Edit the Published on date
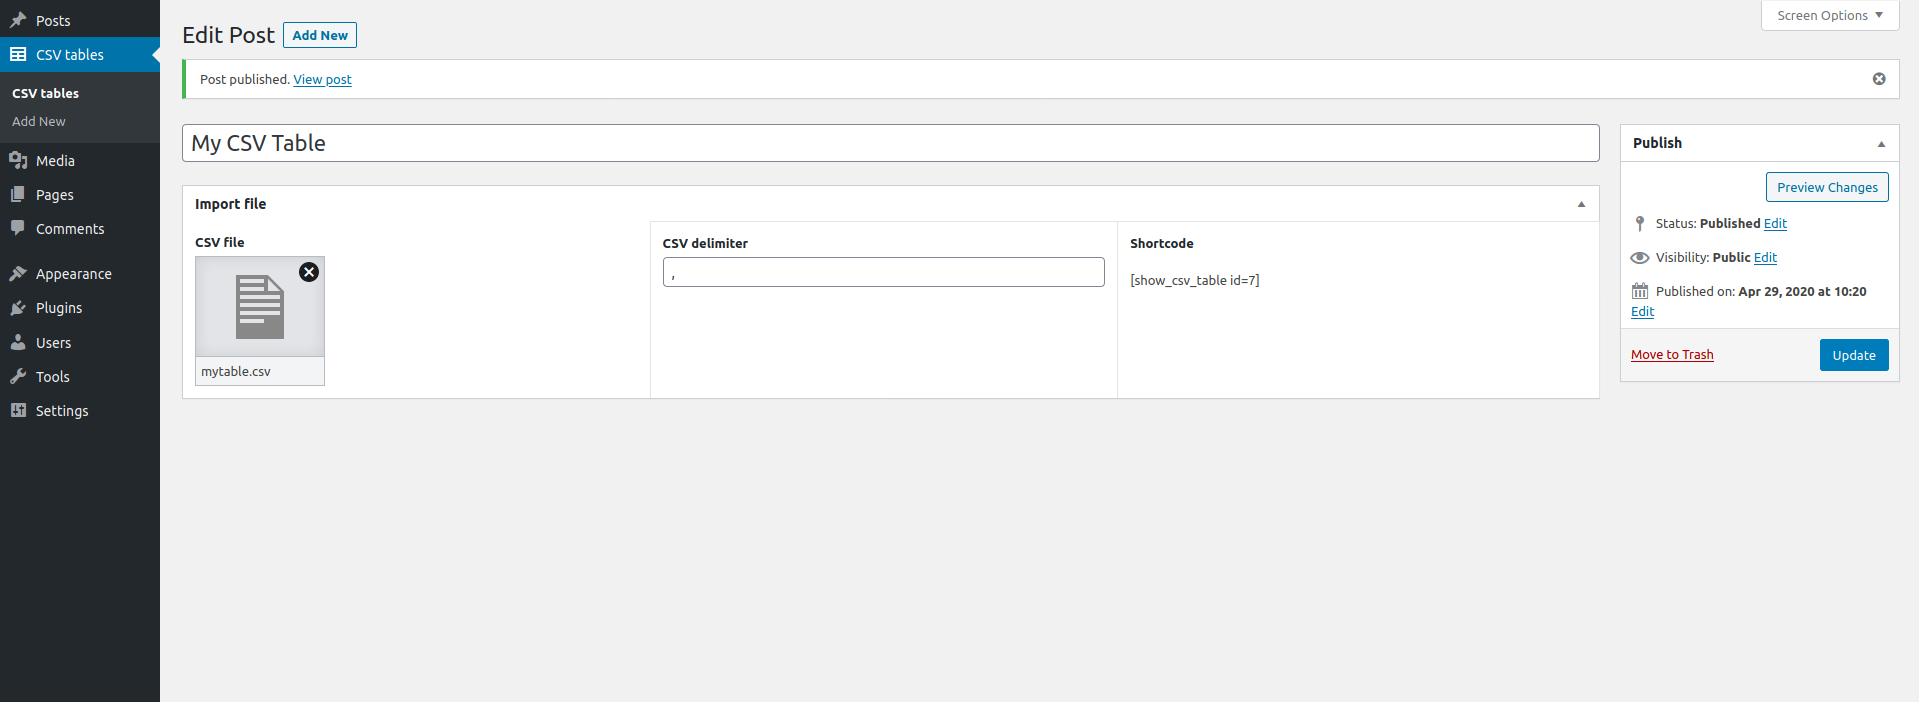 tap(1642, 311)
